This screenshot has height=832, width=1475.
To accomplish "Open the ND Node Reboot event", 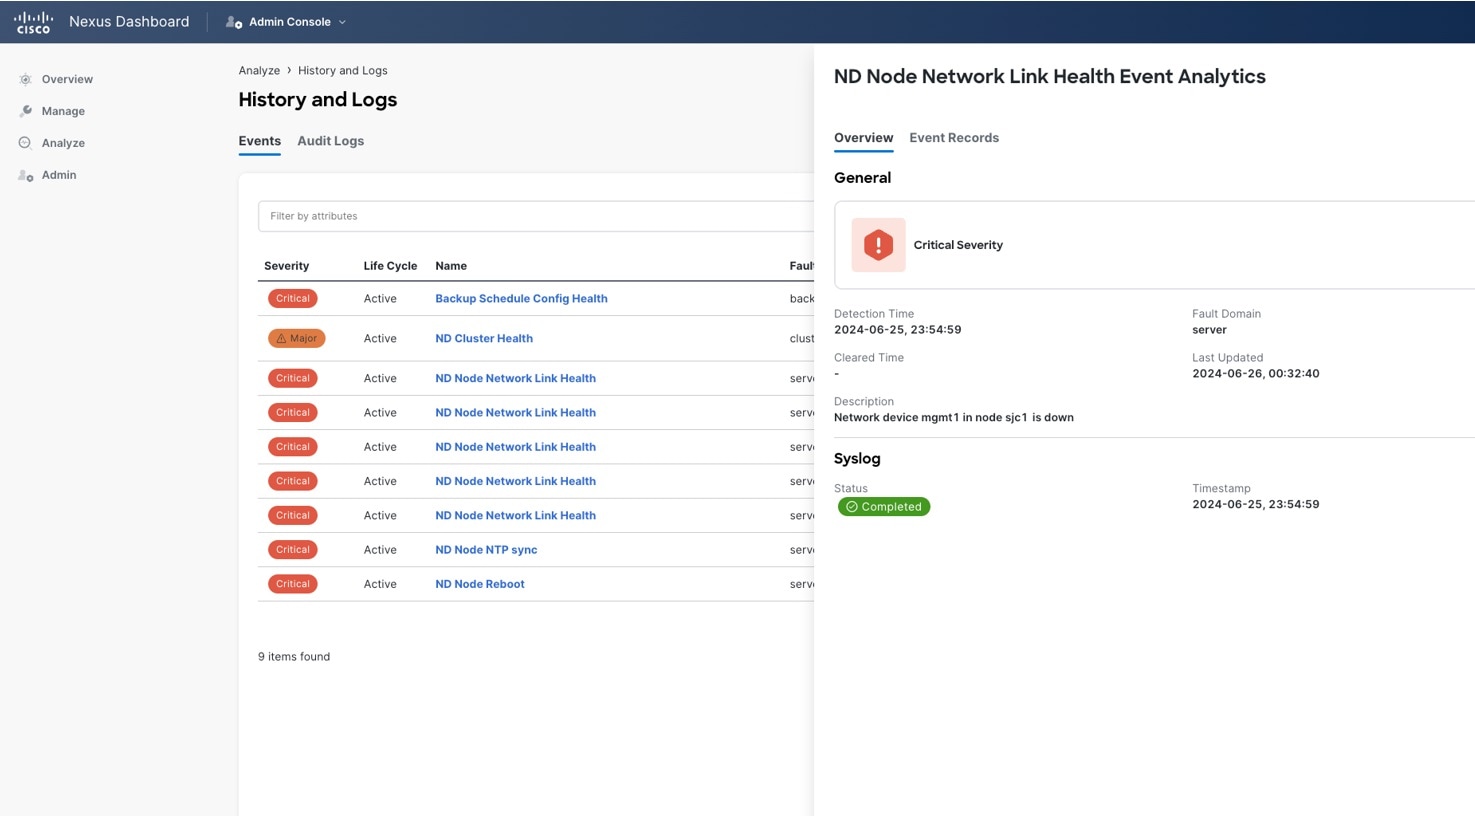I will tap(480, 584).
